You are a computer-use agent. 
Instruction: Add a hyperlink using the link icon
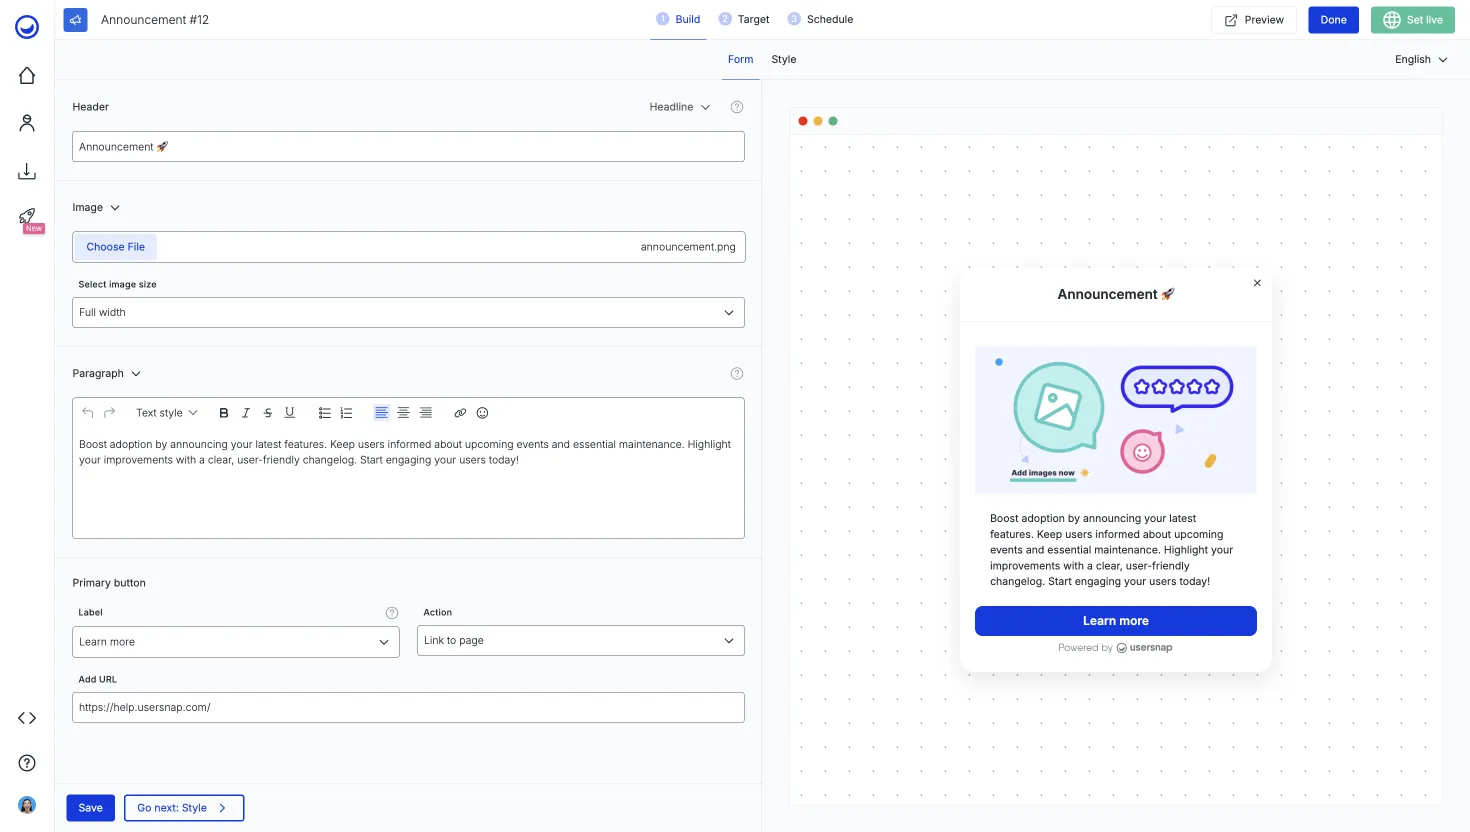coord(460,412)
